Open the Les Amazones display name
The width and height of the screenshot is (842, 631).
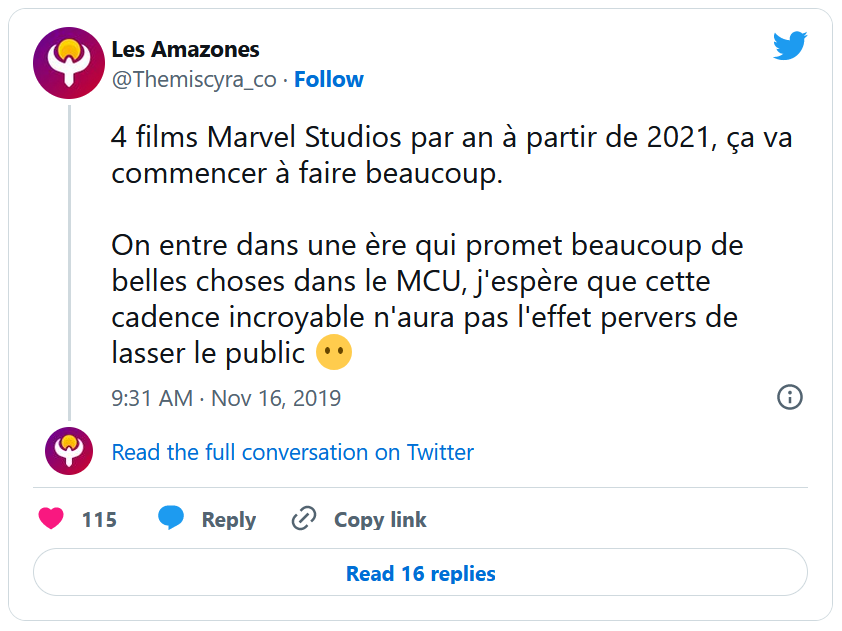point(185,49)
